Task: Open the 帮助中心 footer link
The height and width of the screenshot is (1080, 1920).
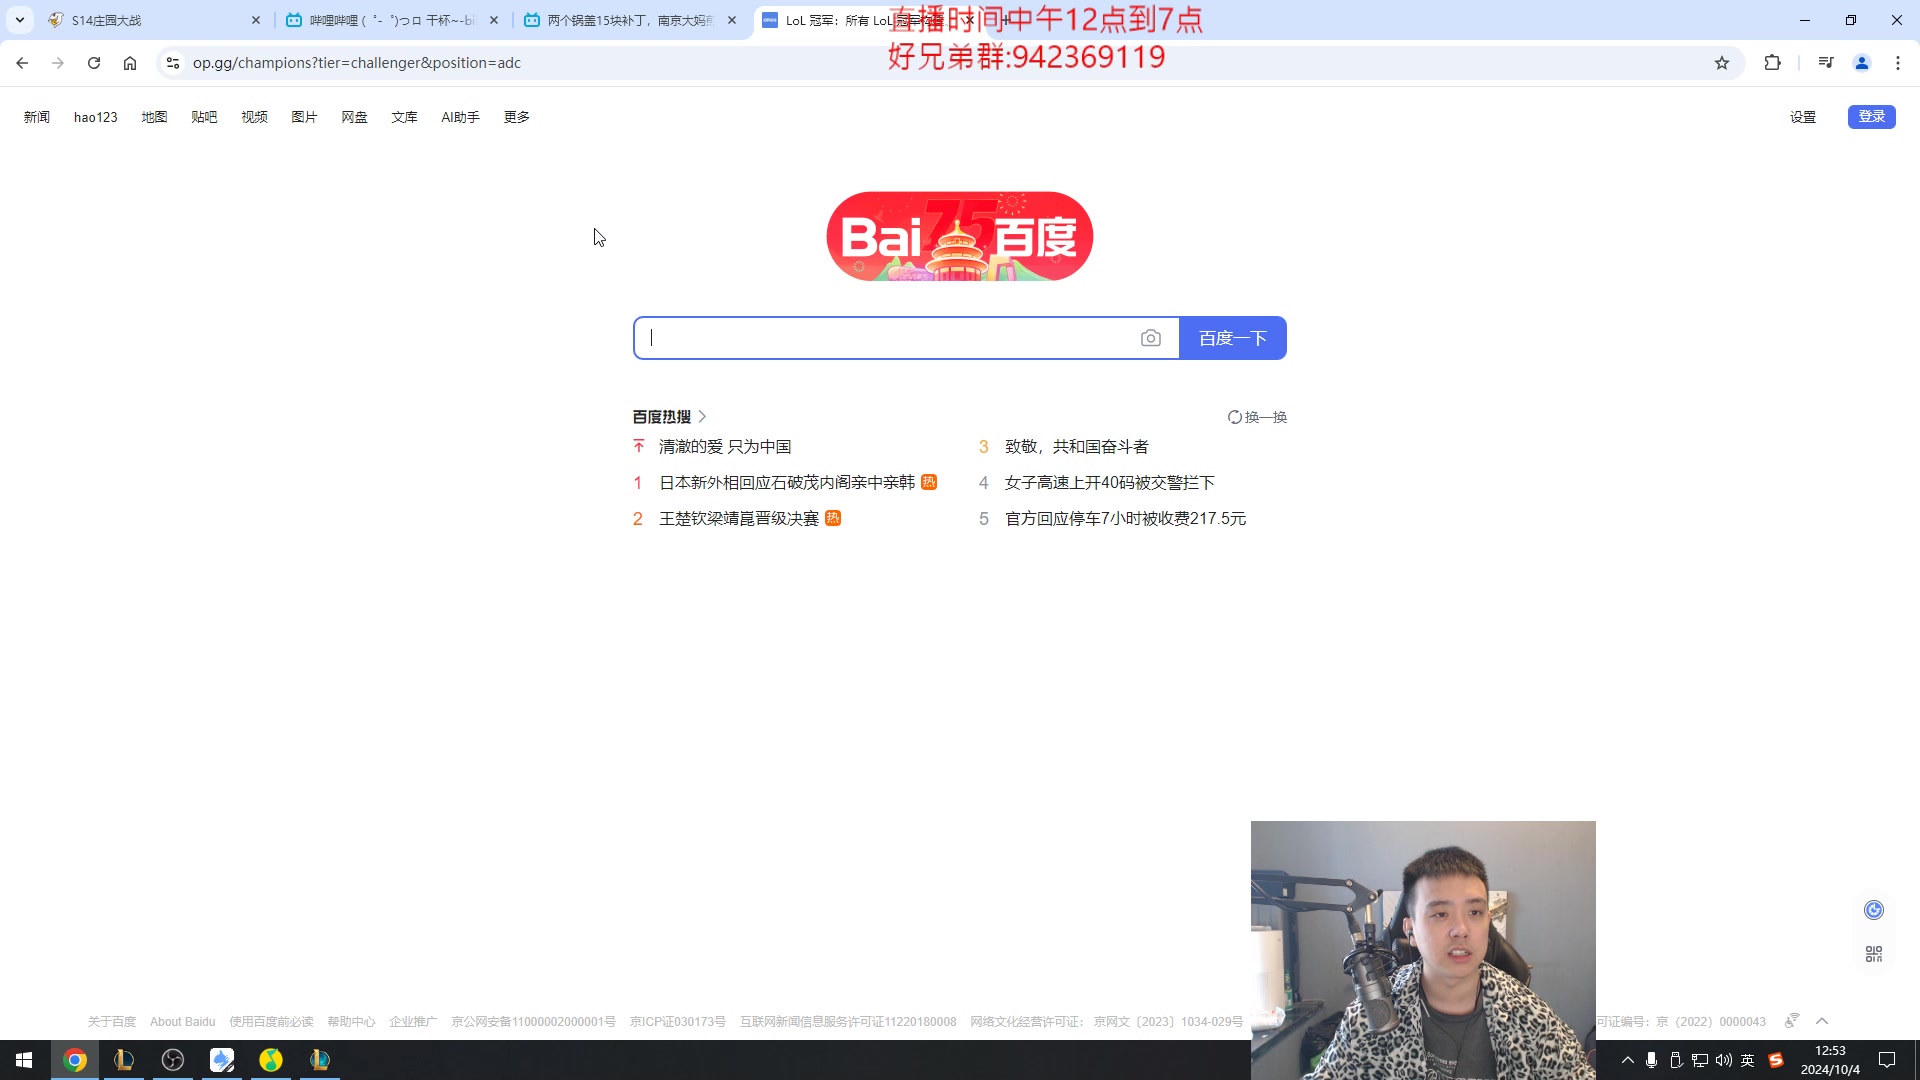Action: pyautogui.click(x=351, y=1022)
